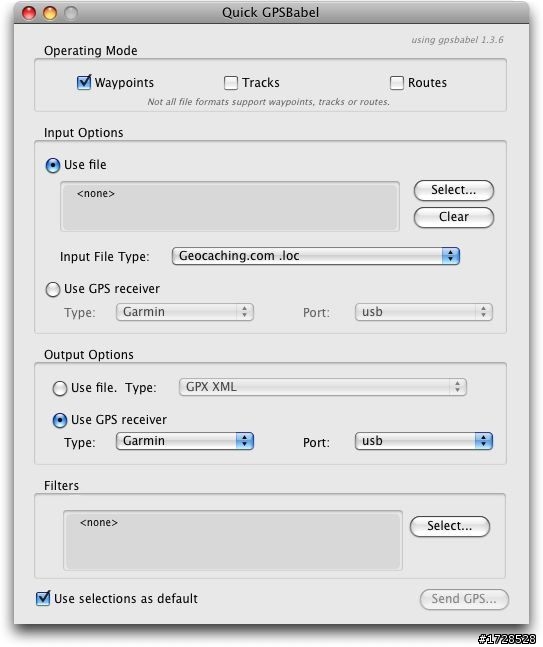Screen dimensions: 543x647
Task: Click Select button in Filters section
Action: [x=450, y=526]
